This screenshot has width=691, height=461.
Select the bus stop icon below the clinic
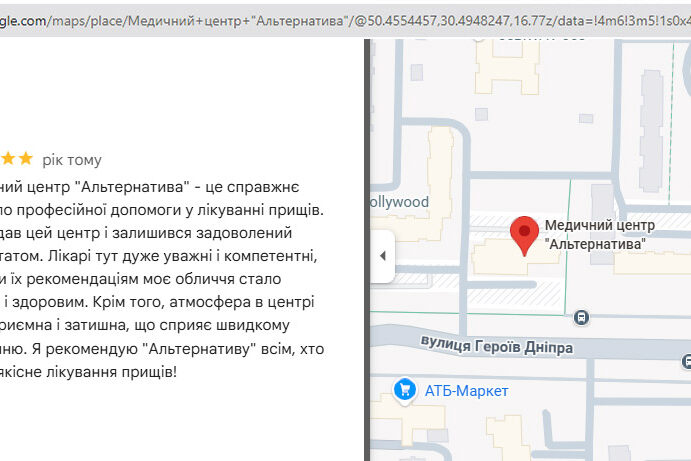(x=582, y=317)
